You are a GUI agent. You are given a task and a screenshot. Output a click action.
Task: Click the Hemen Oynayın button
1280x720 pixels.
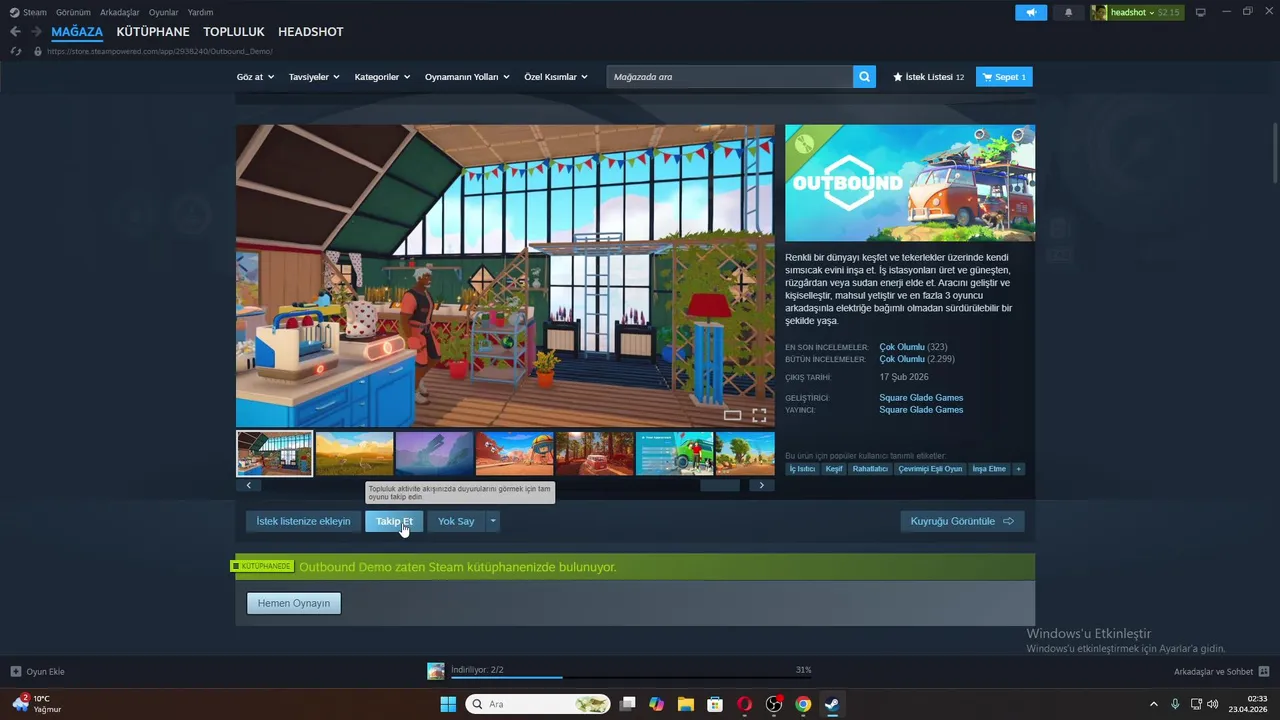click(x=294, y=603)
